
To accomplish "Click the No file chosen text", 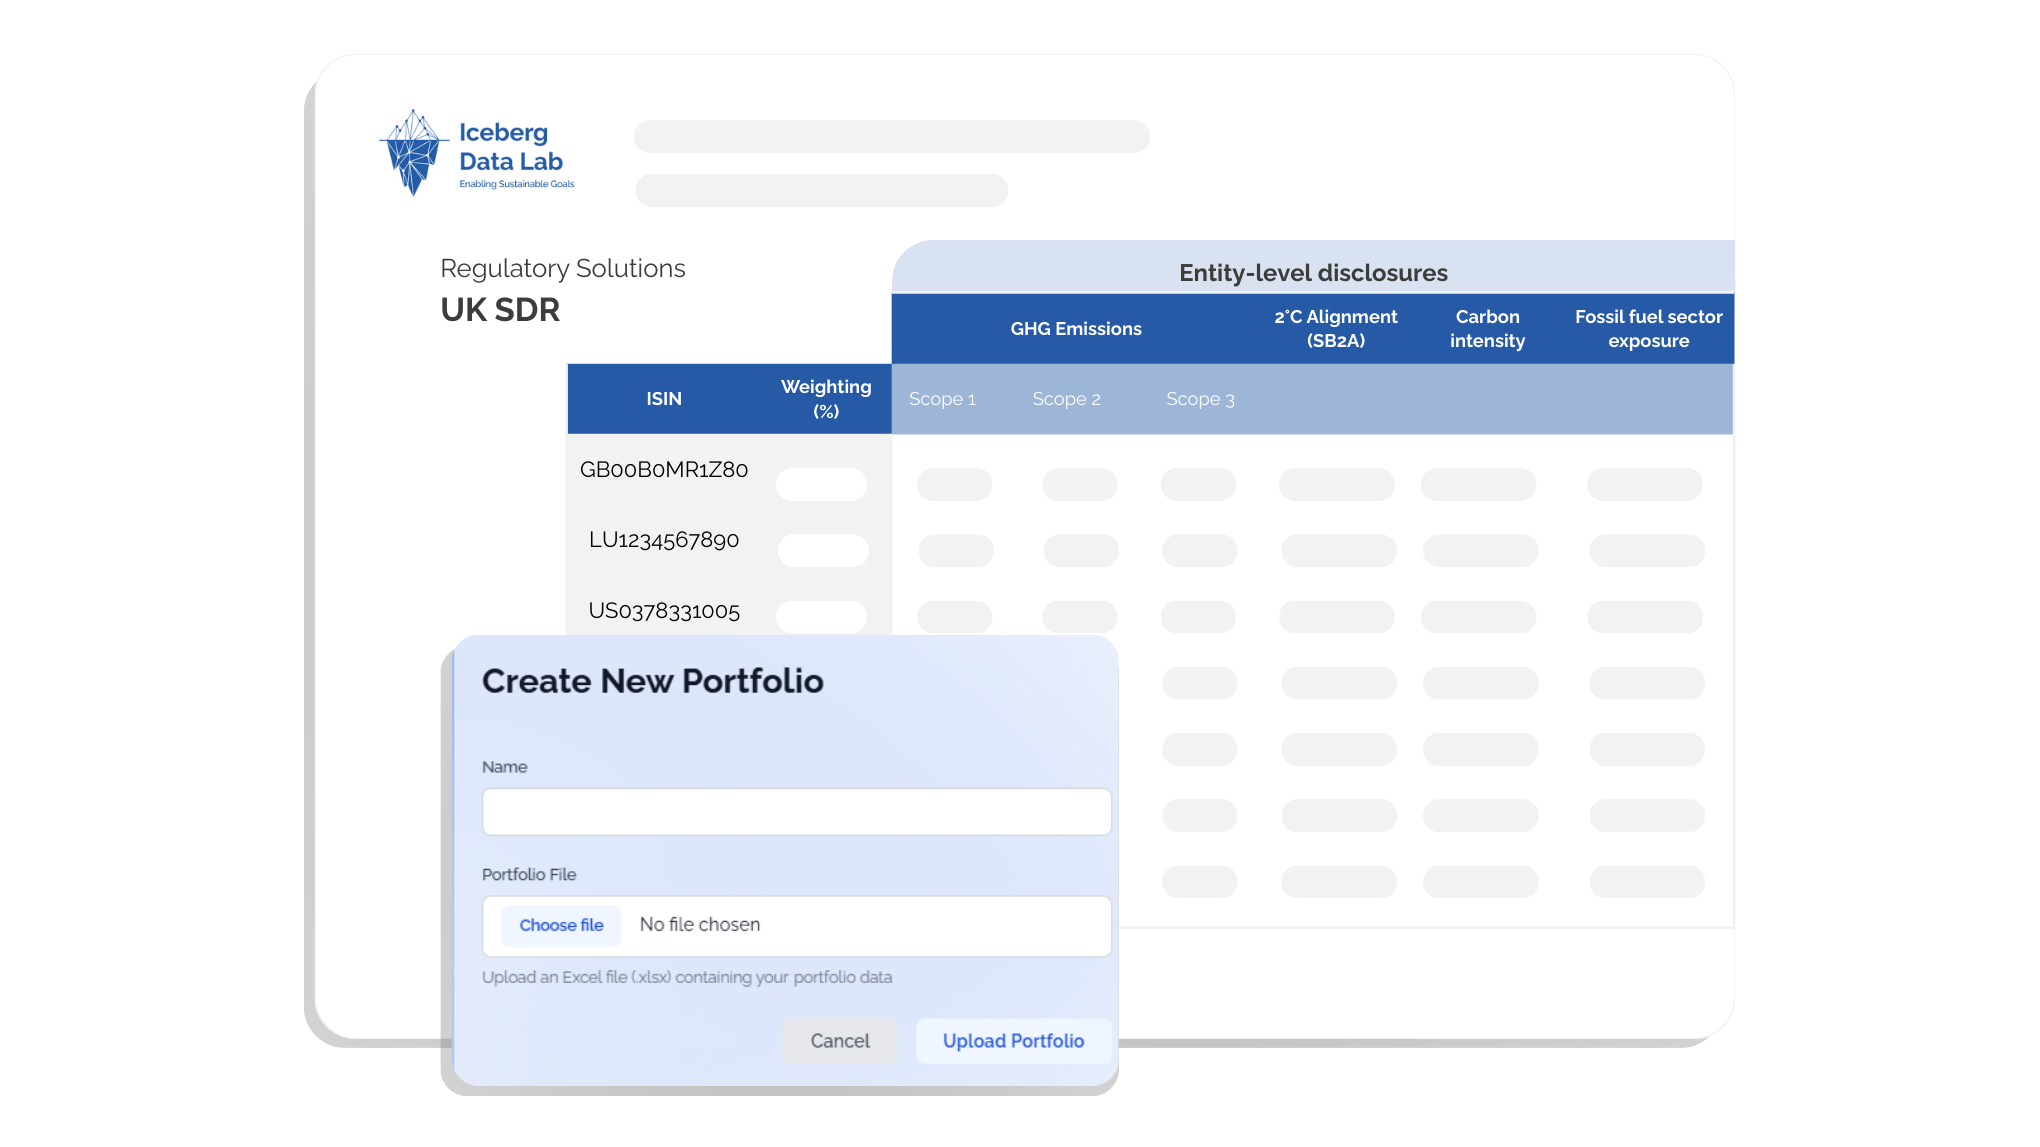I will [700, 925].
